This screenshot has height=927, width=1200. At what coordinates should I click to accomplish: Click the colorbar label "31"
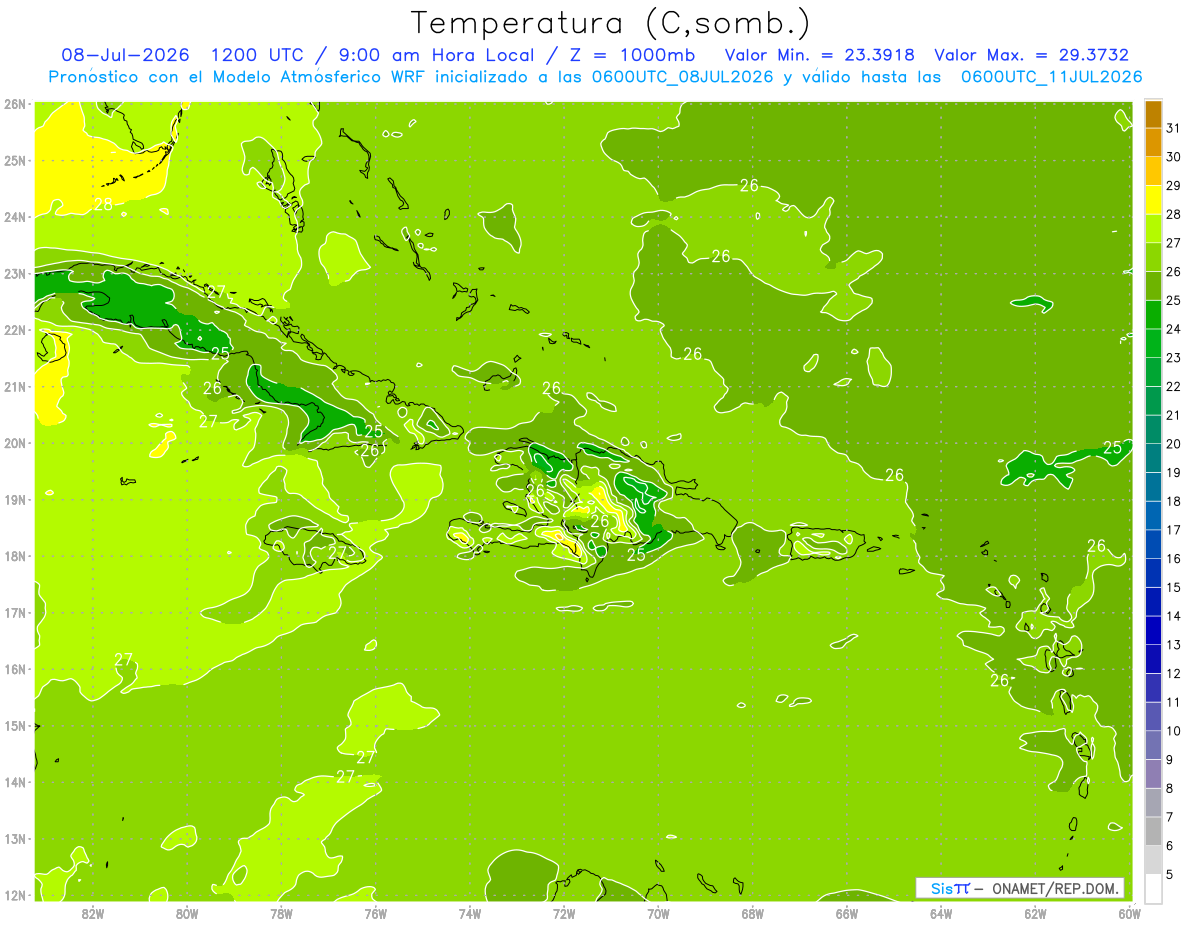pos(1174,128)
